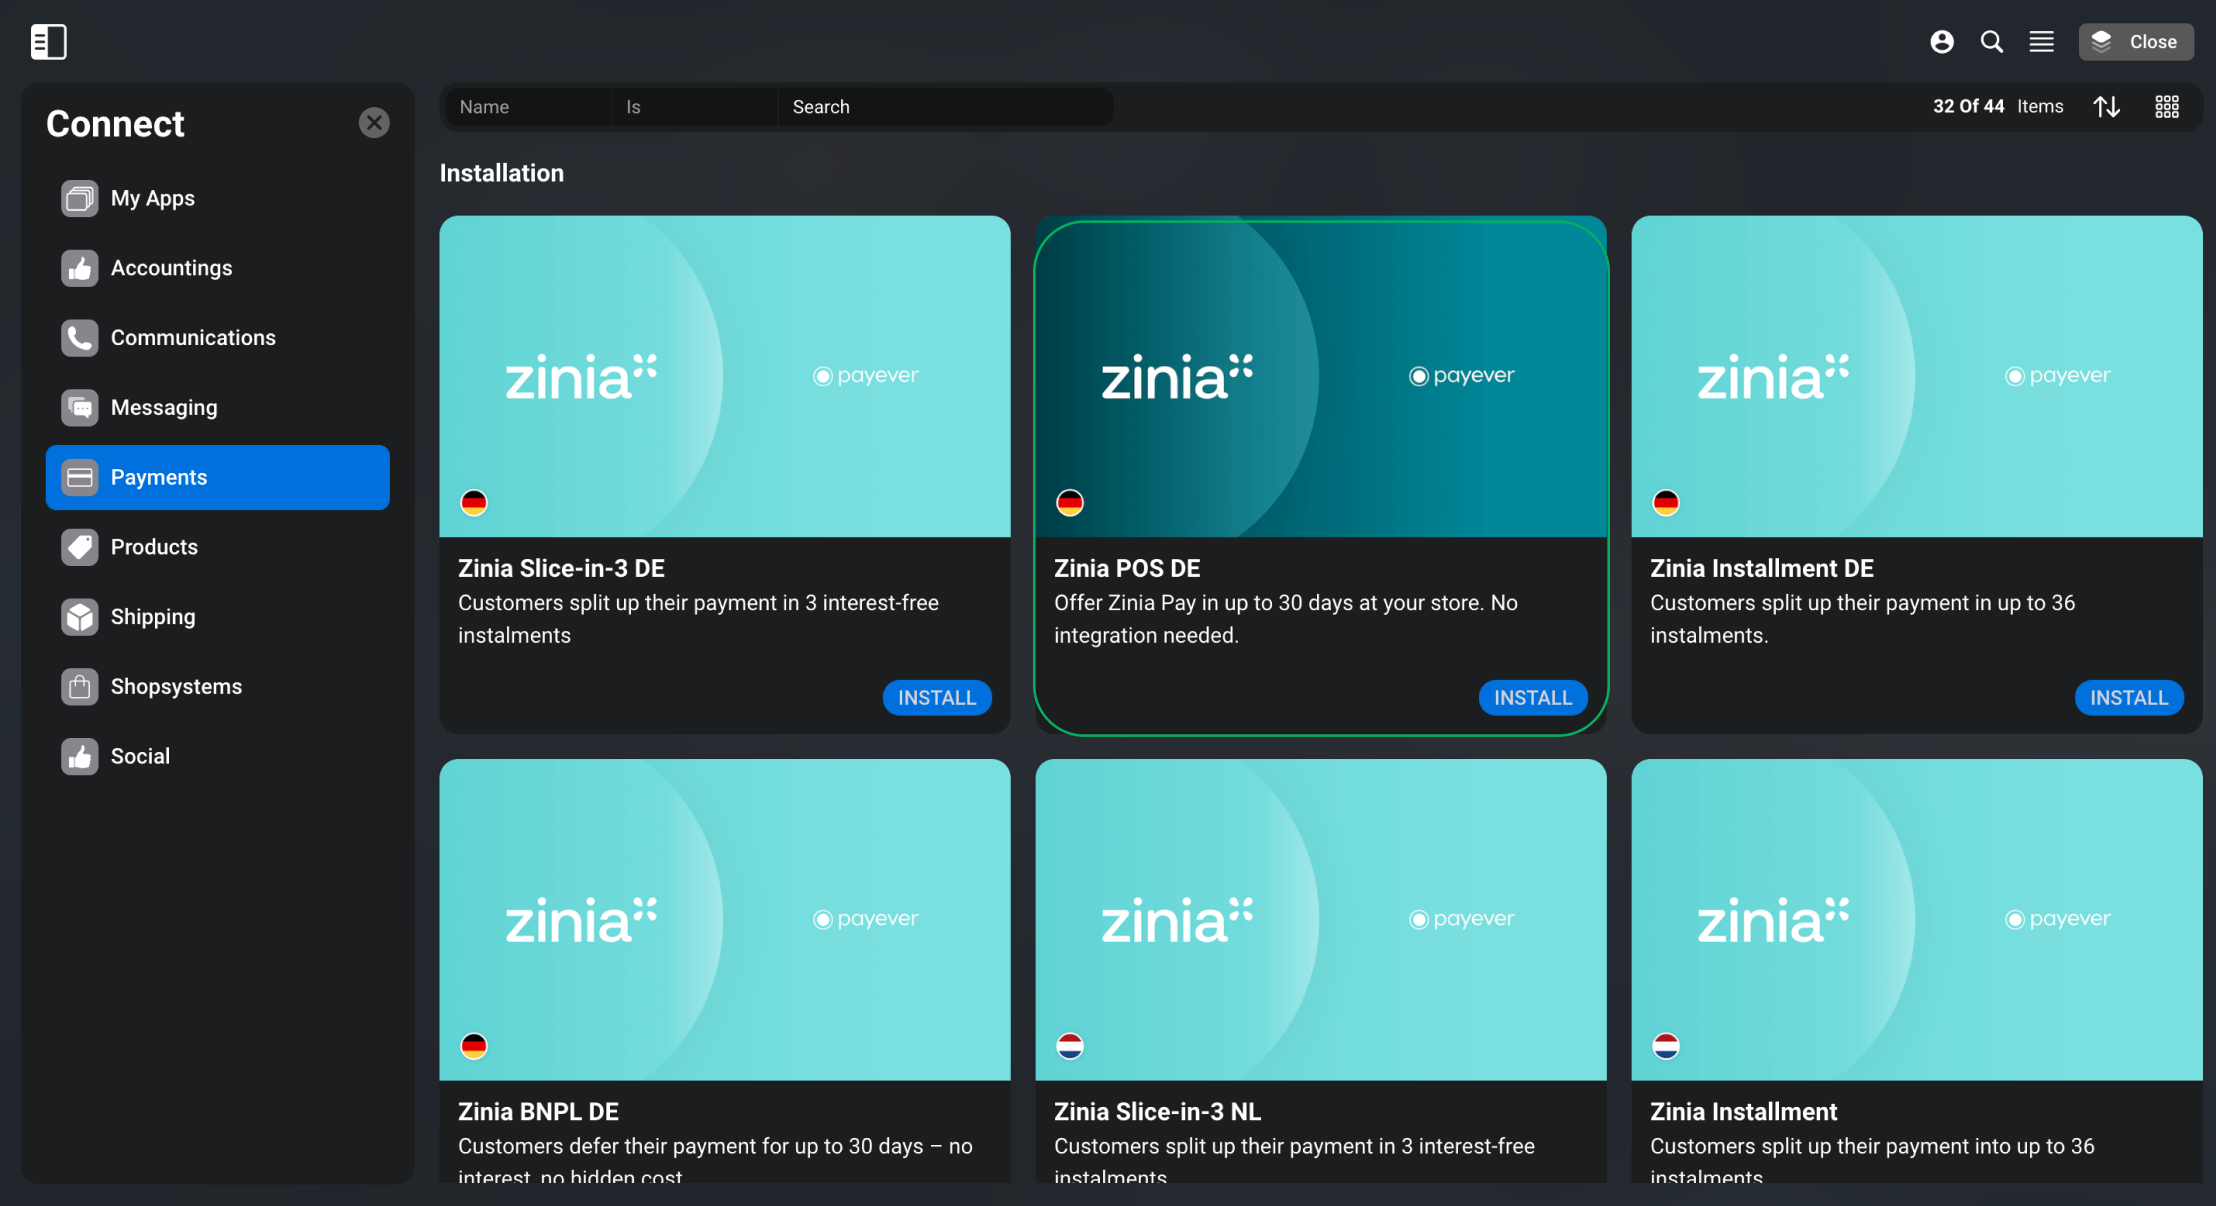Close the Connect sidebar with X
Viewport: 2216px width, 1206px height.
coord(374,123)
